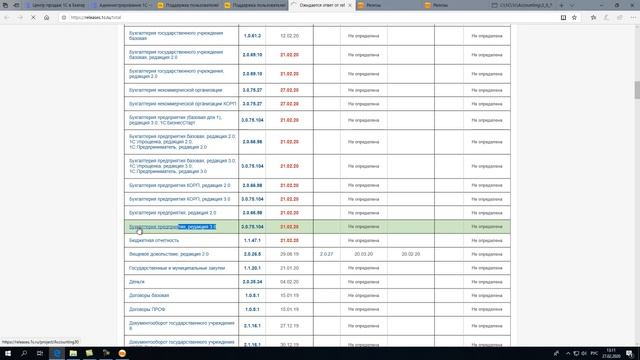The height and width of the screenshot is (360, 640).
Task: Click planned version 2.0.27
Action: tap(327, 254)
